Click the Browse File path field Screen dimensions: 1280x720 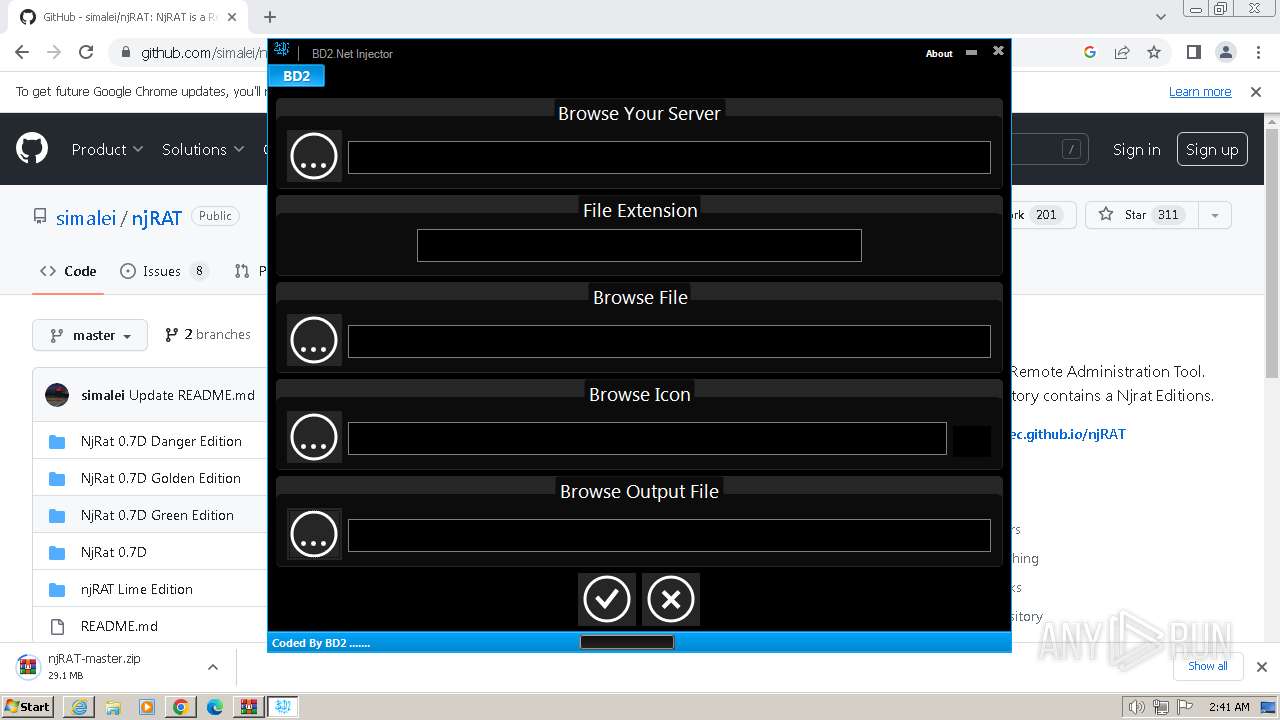[669, 341]
